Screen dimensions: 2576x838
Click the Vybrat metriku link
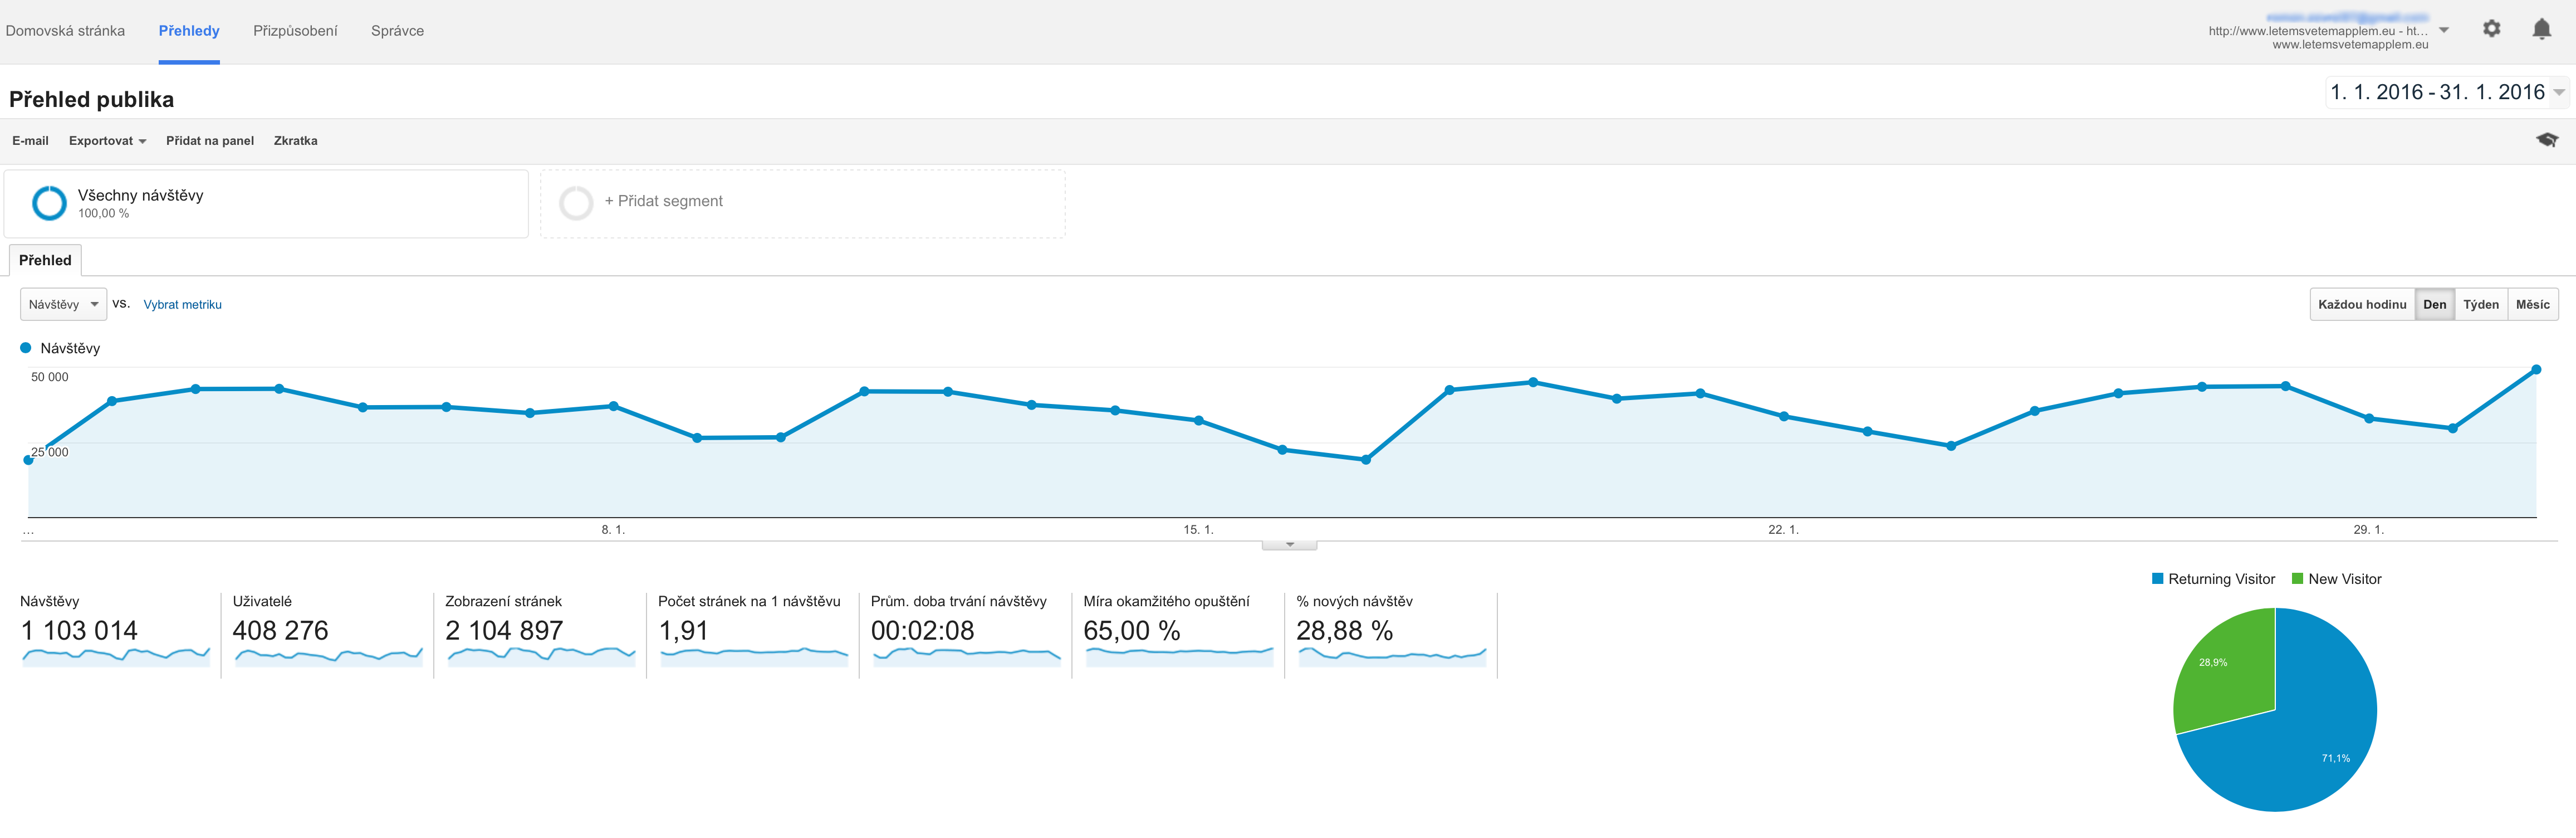tap(182, 305)
